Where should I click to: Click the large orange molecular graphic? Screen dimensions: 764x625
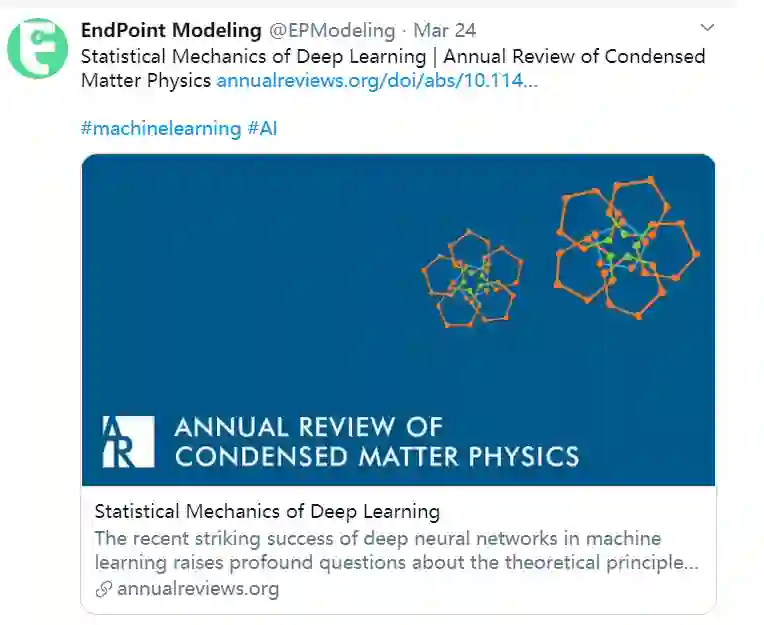626,246
